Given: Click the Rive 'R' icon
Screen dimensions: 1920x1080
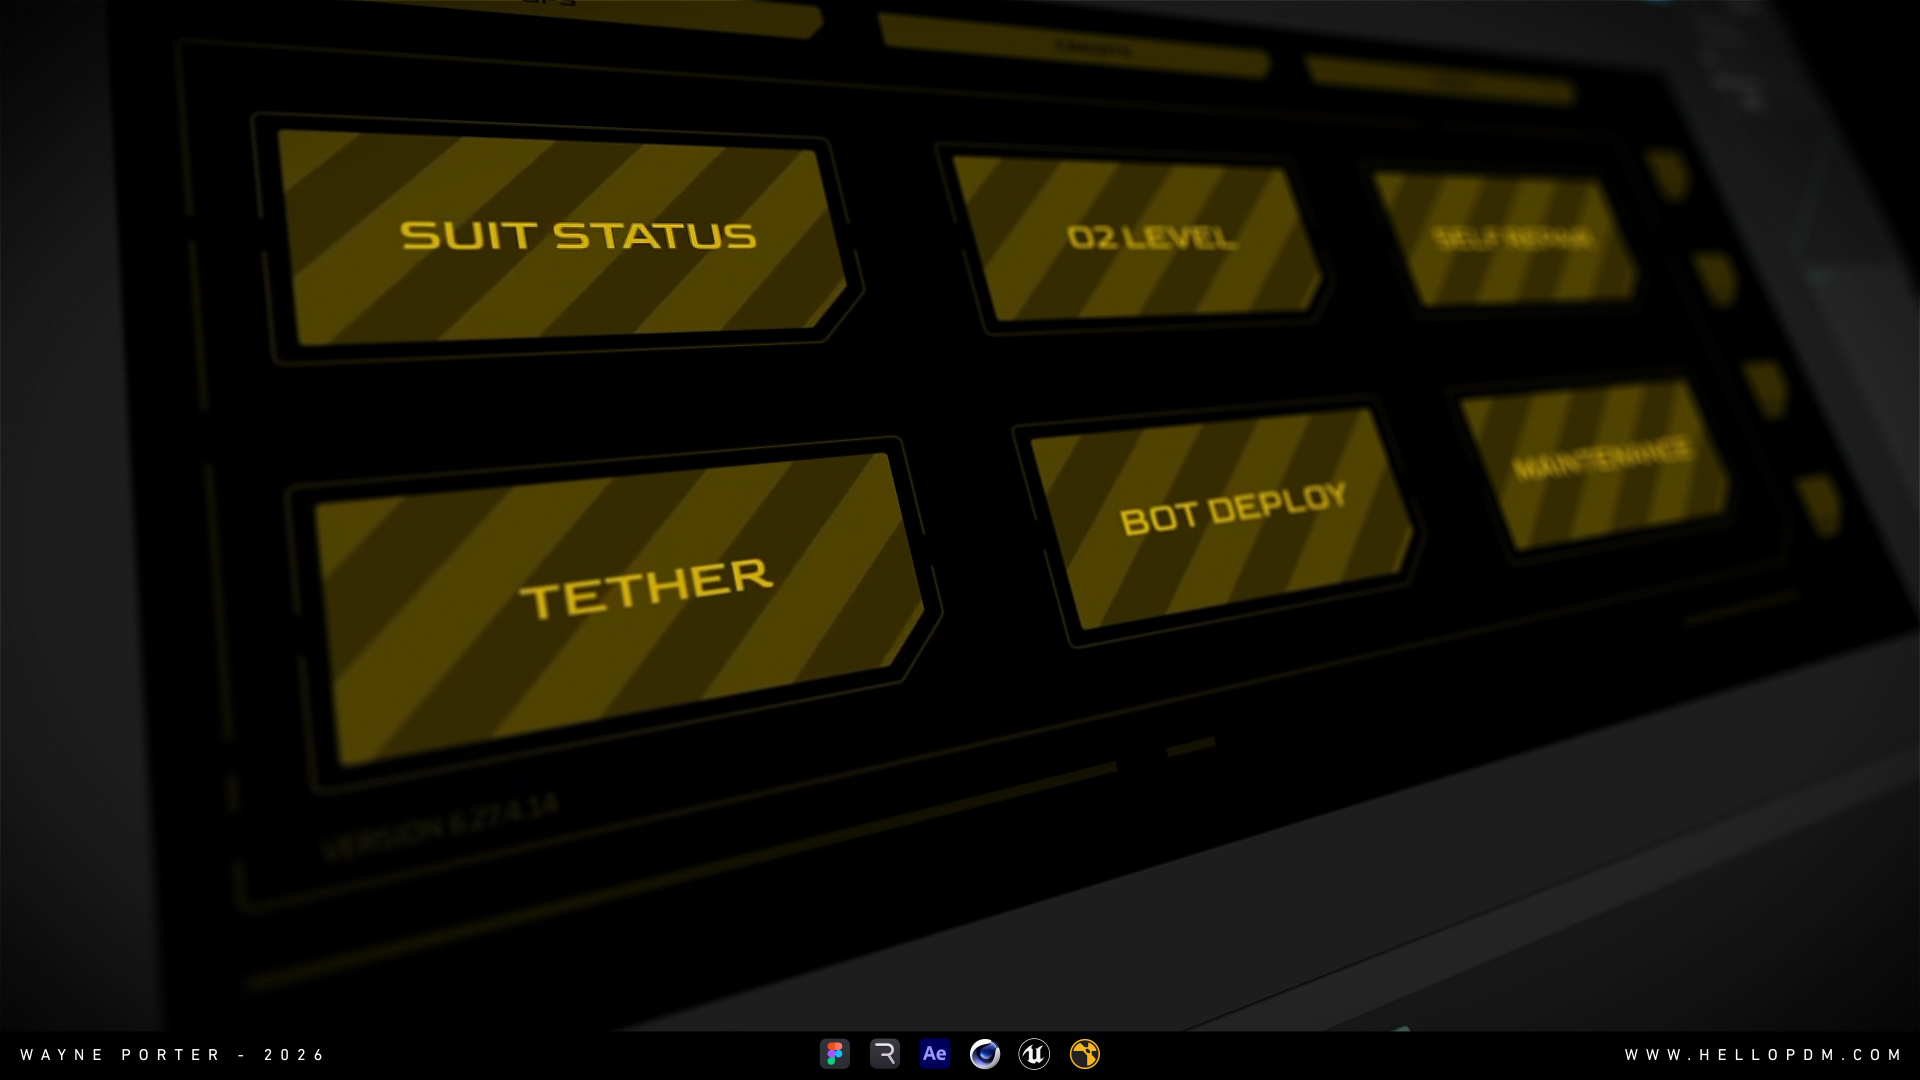Looking at the screenshot, I should pyautogui.click(x=885, y=1054).
